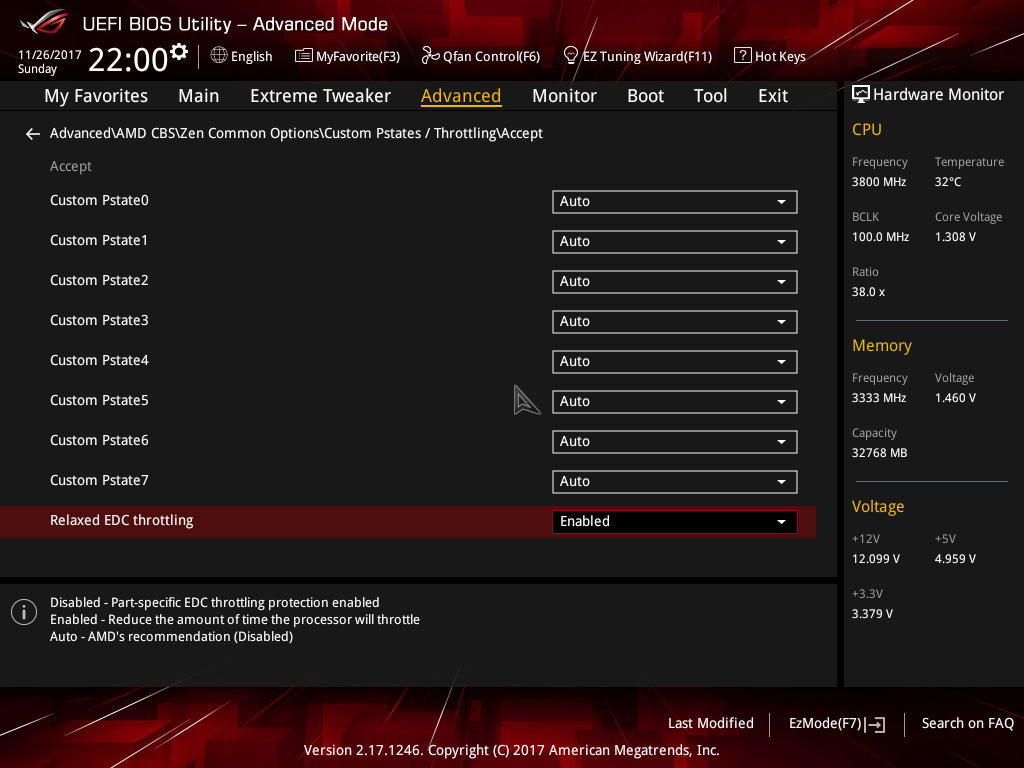Click the info icon beside help text
Image resolution: width=1024 pixels, height=768 pixels.
[24, 612]
